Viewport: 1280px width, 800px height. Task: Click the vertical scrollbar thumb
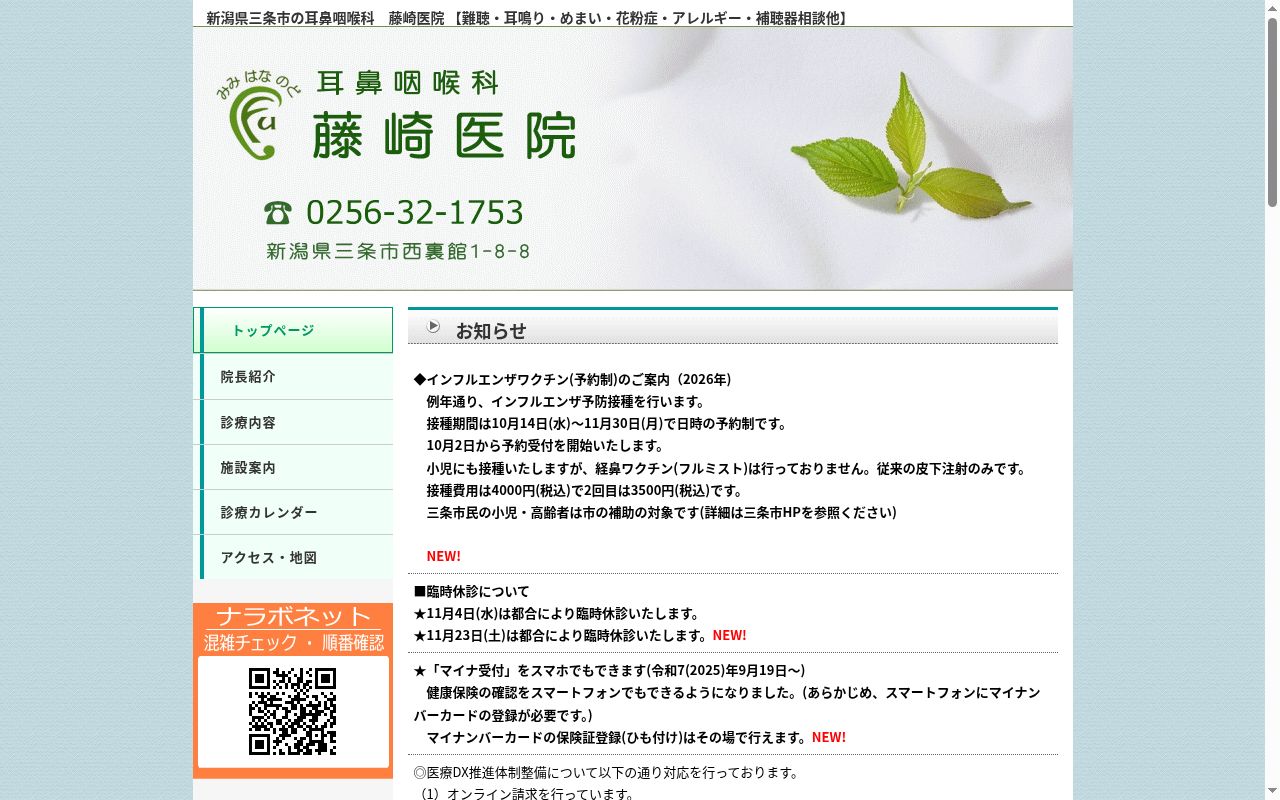pyautogui.click(x=1272, y=110)
